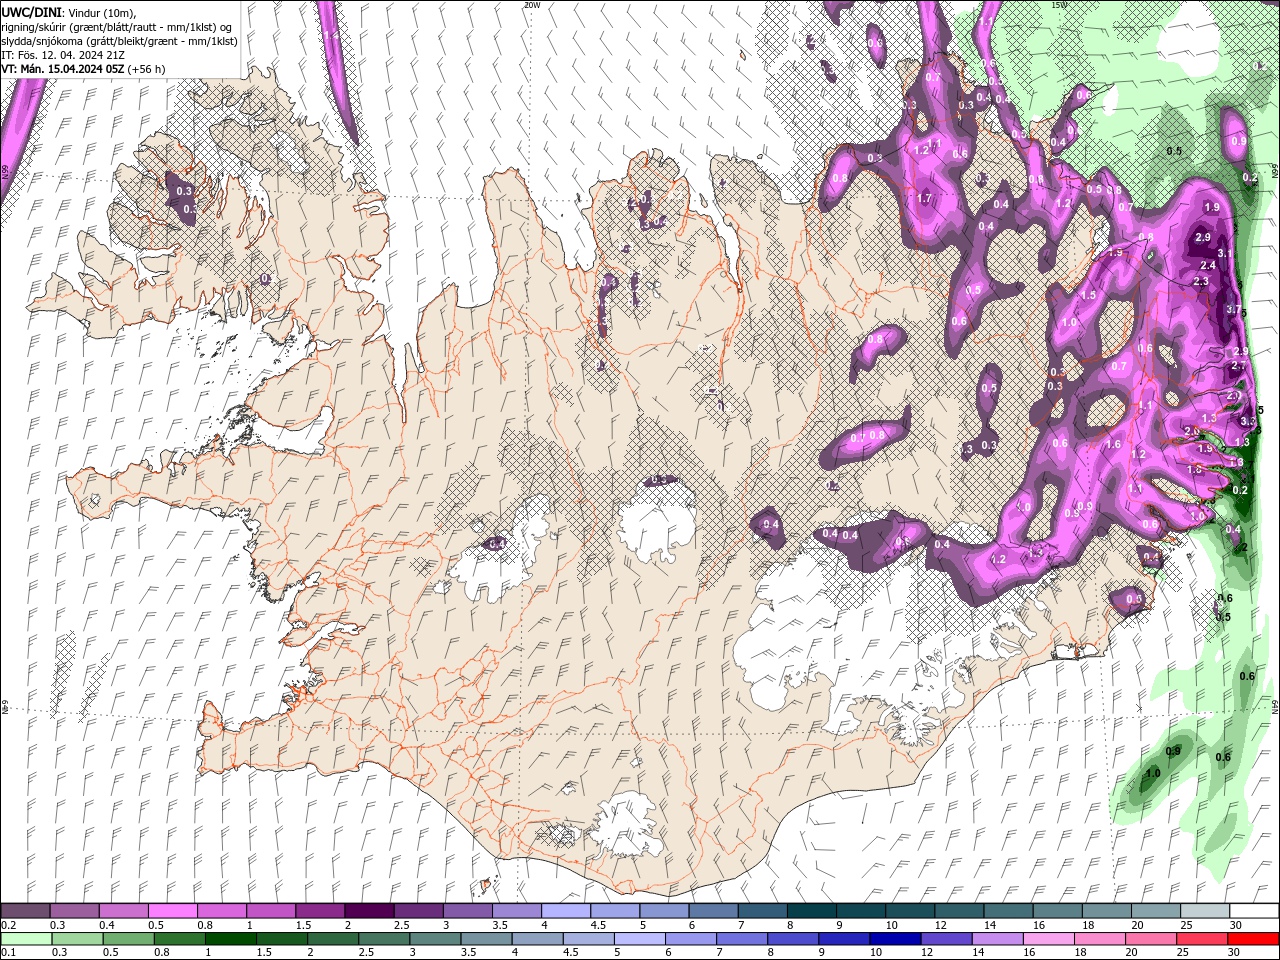Click the bright red swatch ending the bottom legend row

[1253, 939]
